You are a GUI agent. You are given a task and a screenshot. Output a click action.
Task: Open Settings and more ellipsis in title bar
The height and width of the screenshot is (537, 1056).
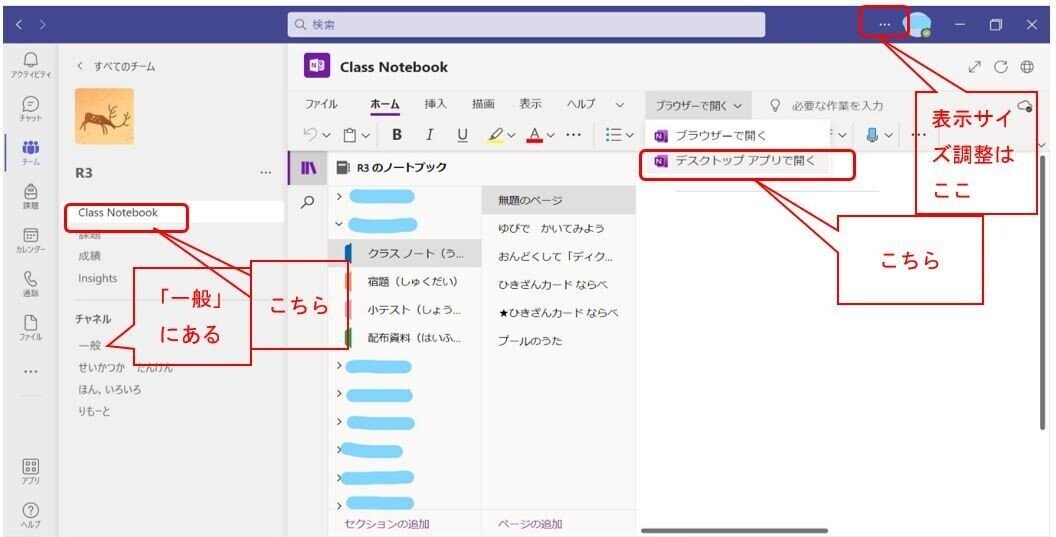click(884, 24)
